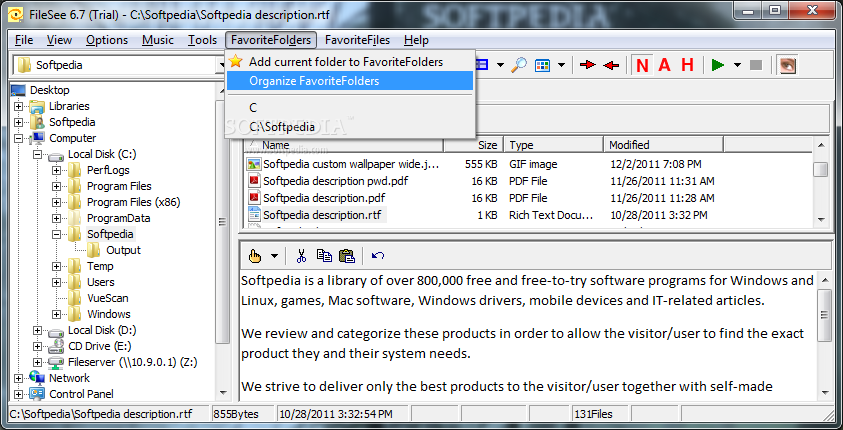Image resolution: width=843 pixels, height=430 pixels.
Task: Open the hand tool dropdown arrow
Action: tap(274, 256)
